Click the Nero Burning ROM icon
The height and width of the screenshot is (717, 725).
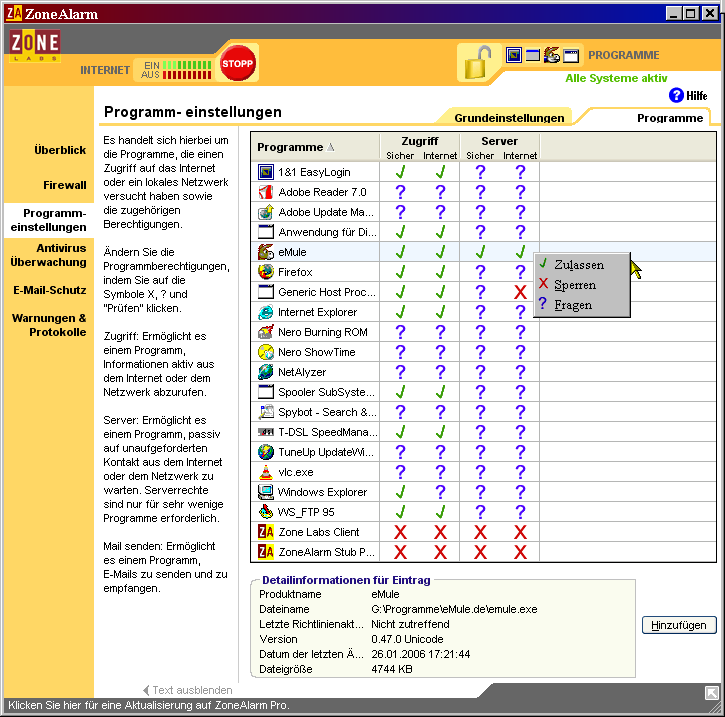coord(266,332)
